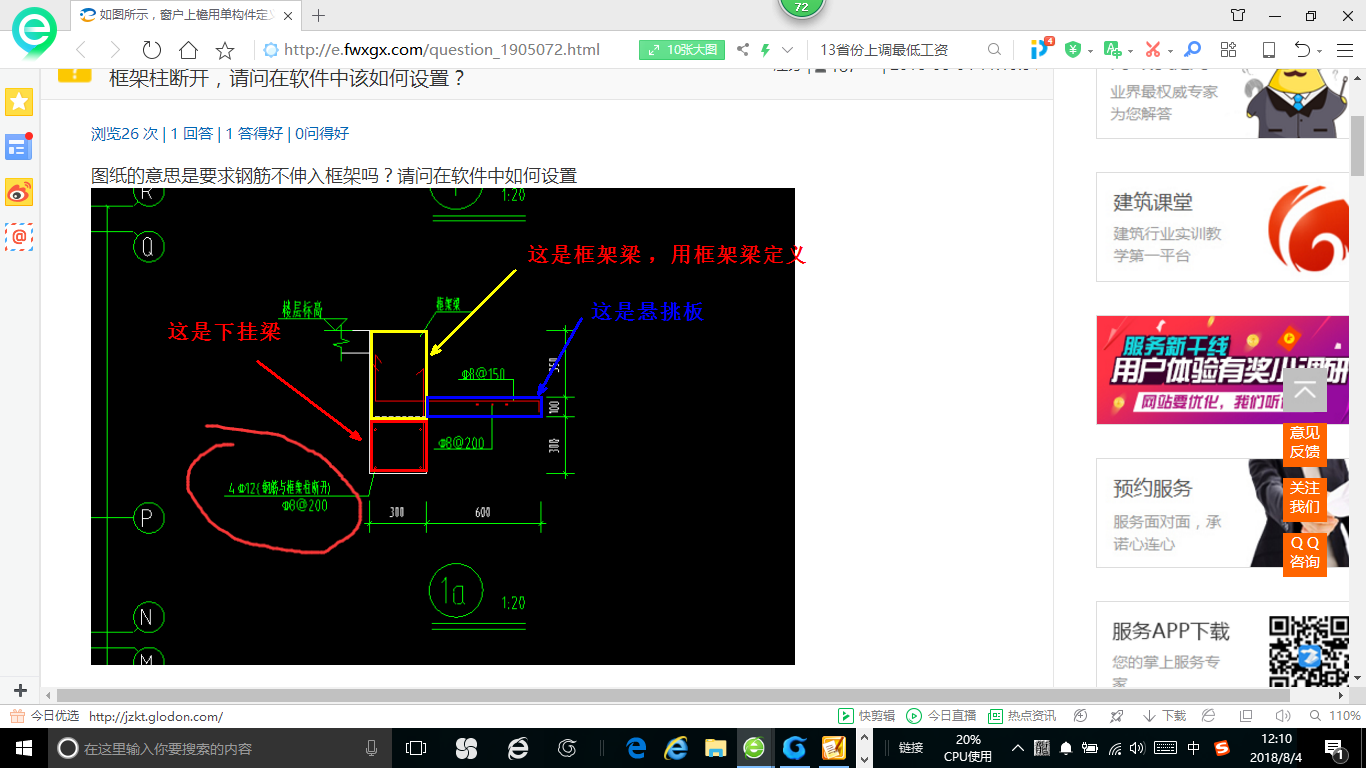The image size is (1366, 768).
Task: Open the translate extension icon
Action: [x=1112, y=49]
